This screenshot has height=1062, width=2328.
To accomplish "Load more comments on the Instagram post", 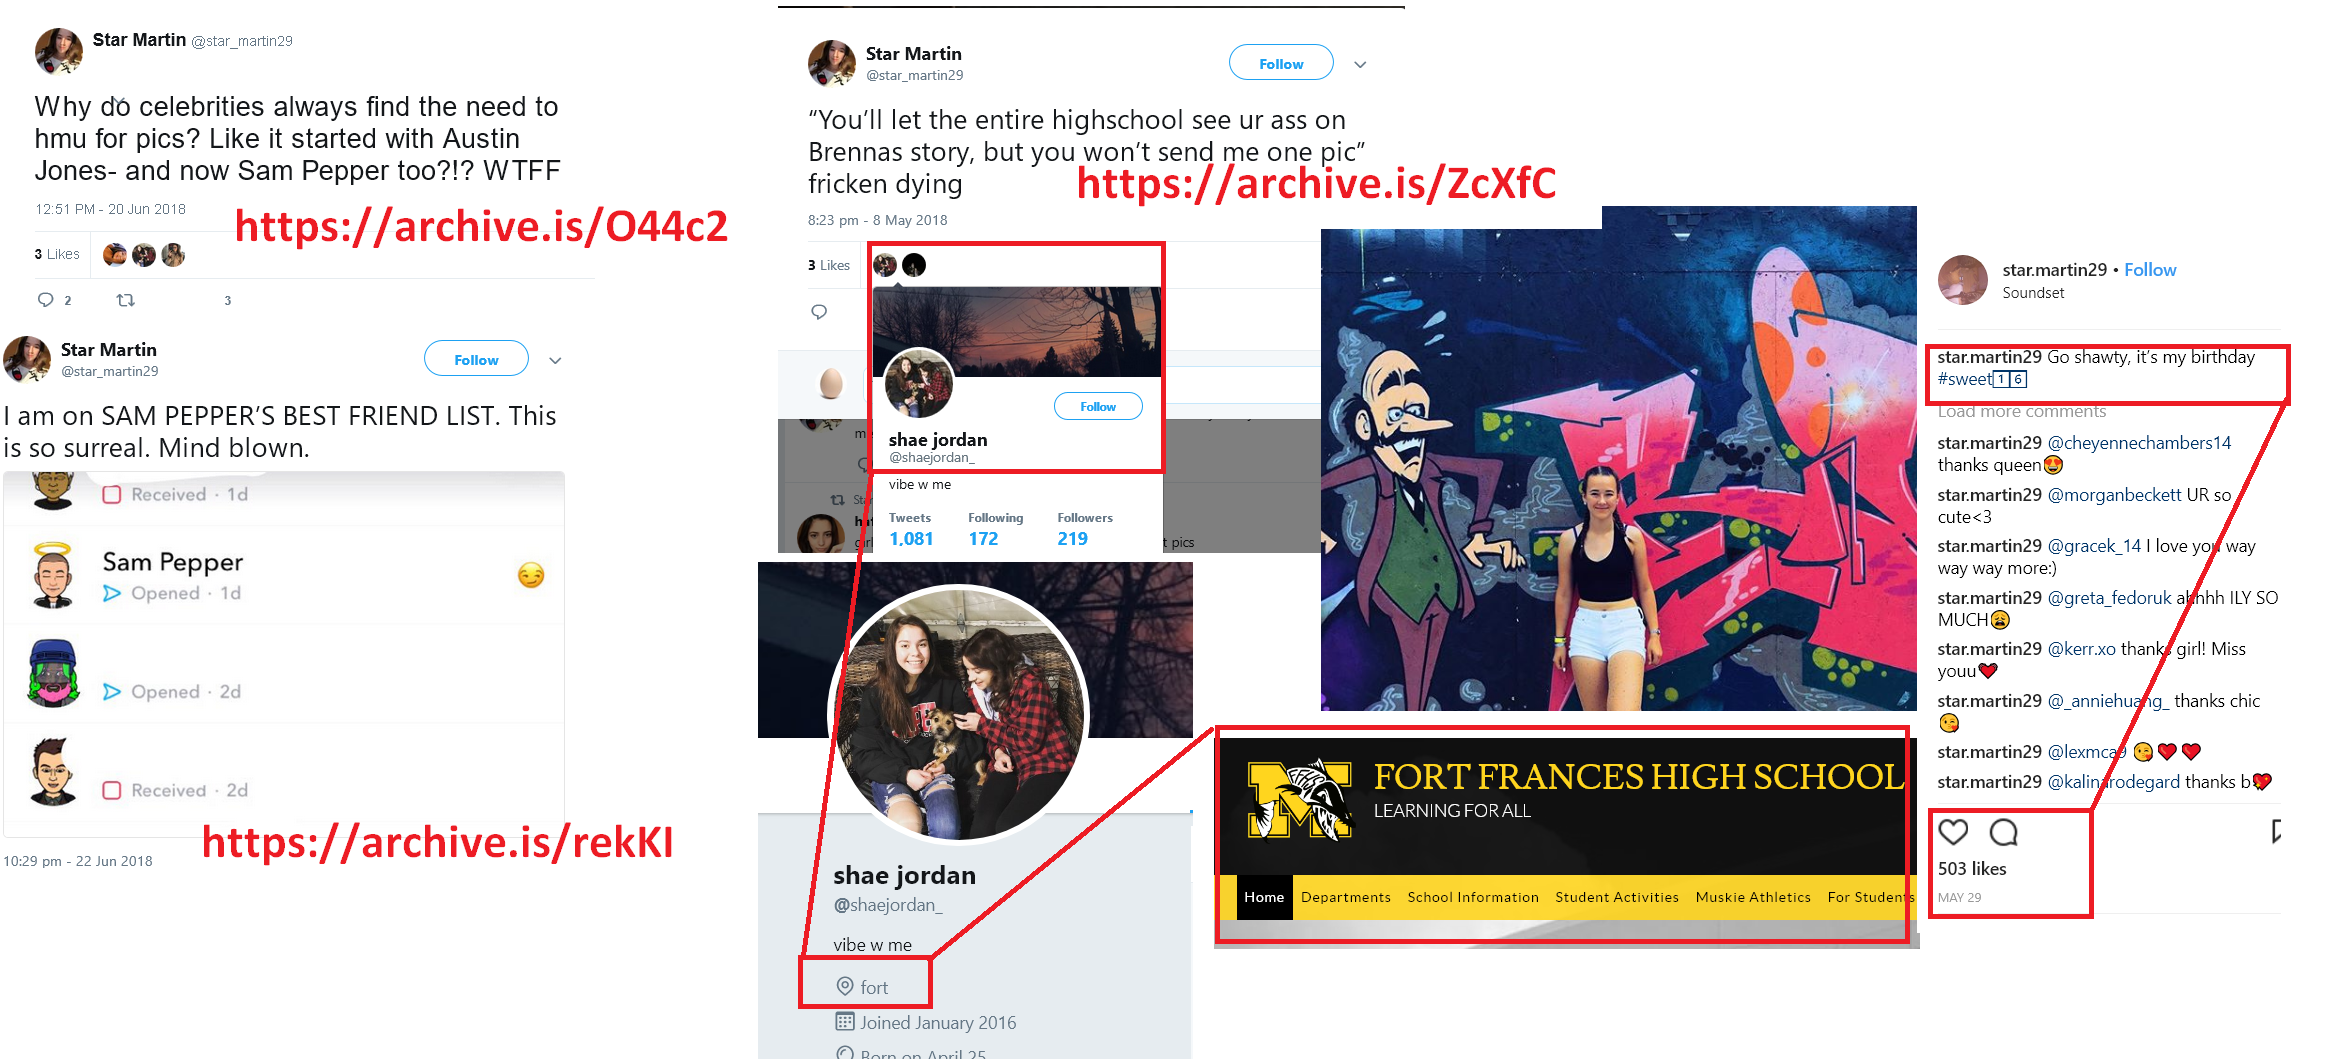I will 2021,412.
